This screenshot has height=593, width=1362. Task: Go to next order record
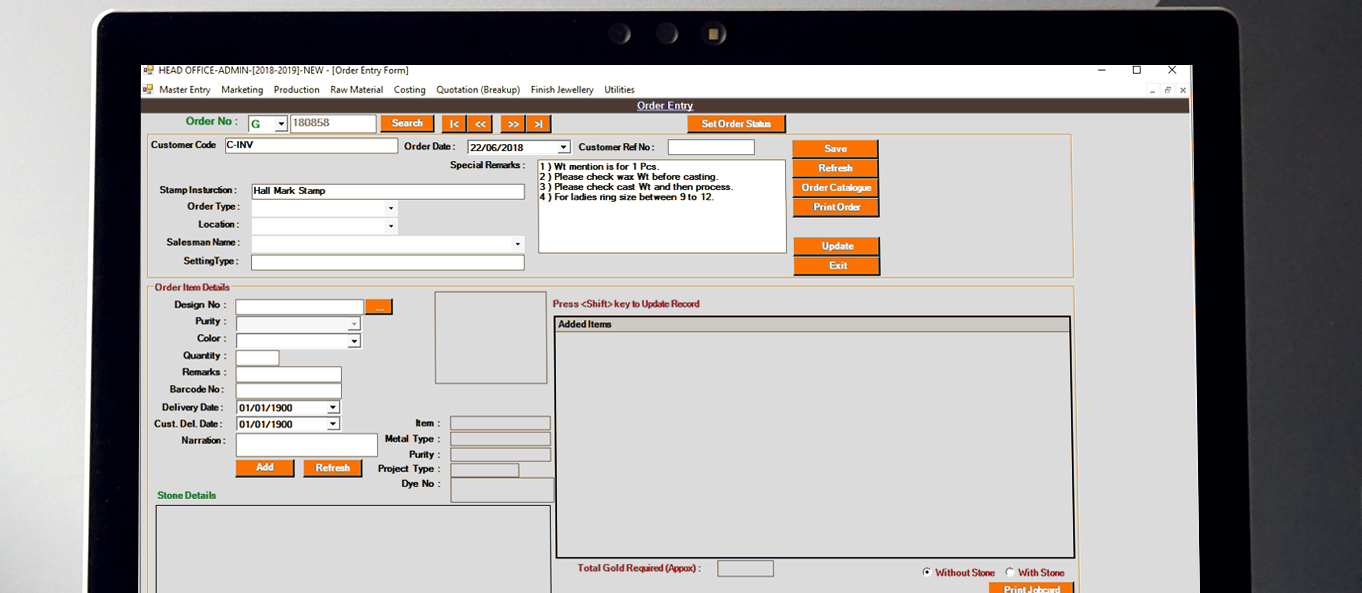513,124
